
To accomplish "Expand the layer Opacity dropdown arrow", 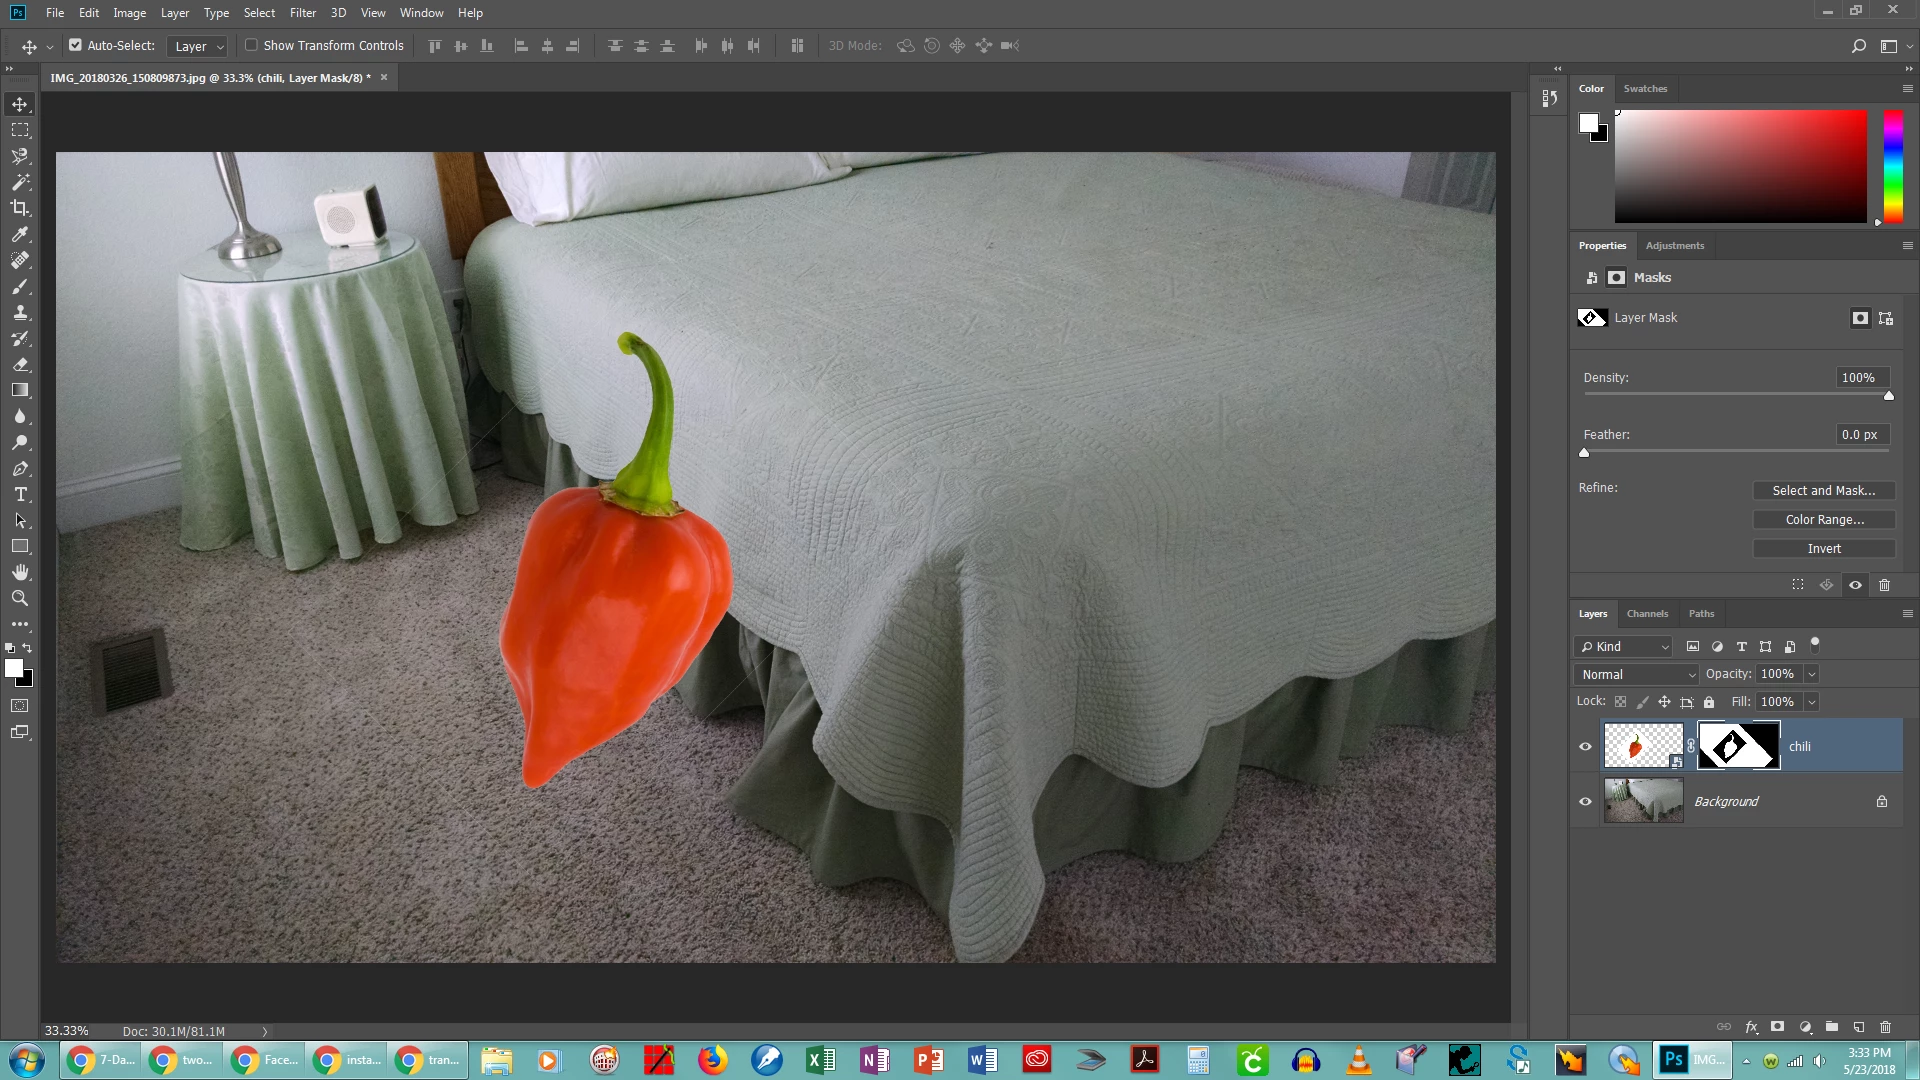I will [1811, 674].
